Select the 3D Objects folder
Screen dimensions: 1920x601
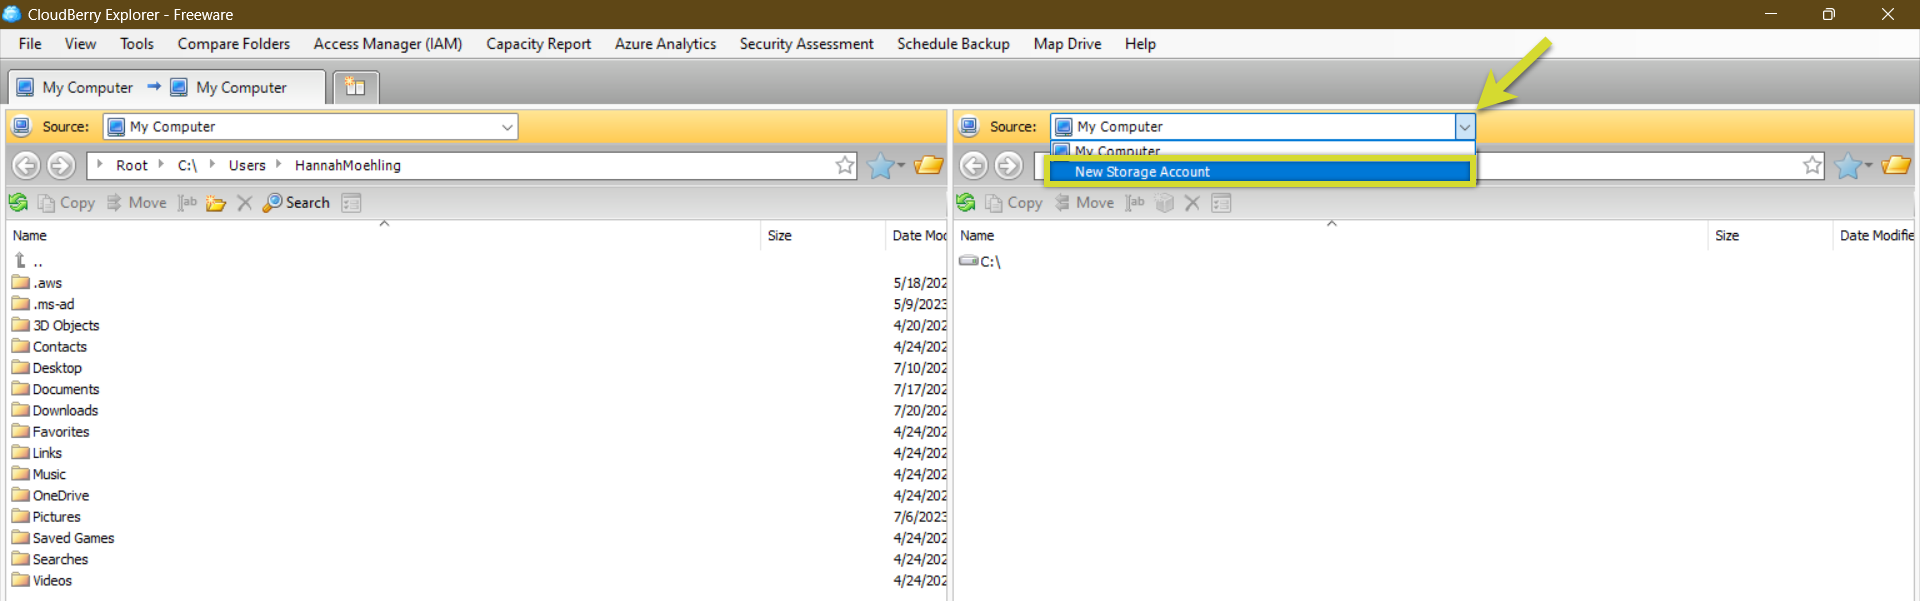(x=56, y=325)
